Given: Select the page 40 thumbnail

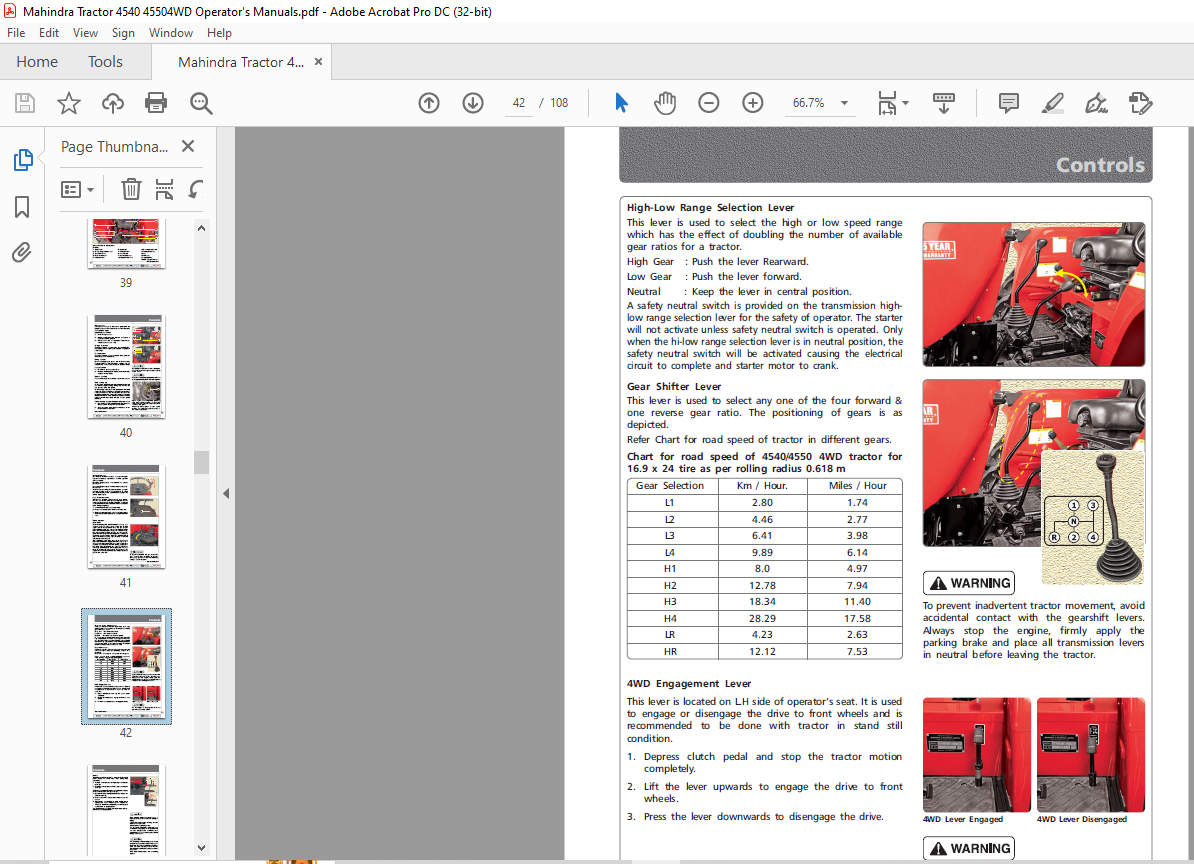Looking at the screenshot, I should pos(126,367).
